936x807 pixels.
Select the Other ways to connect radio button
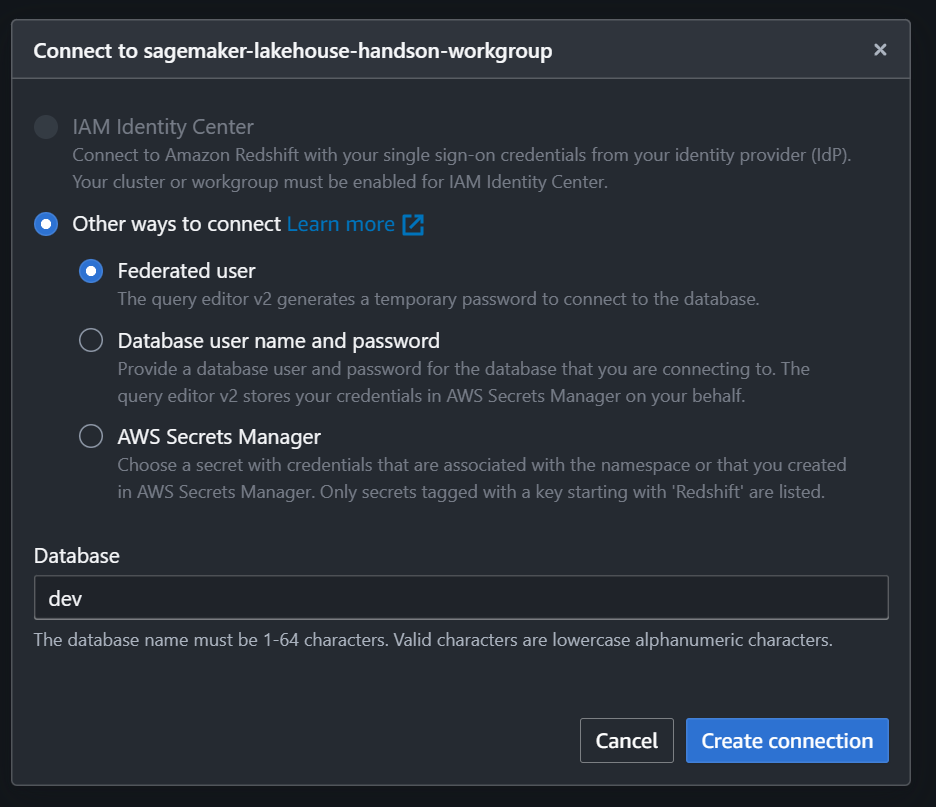pyautogui.click(x=46, y=224)
